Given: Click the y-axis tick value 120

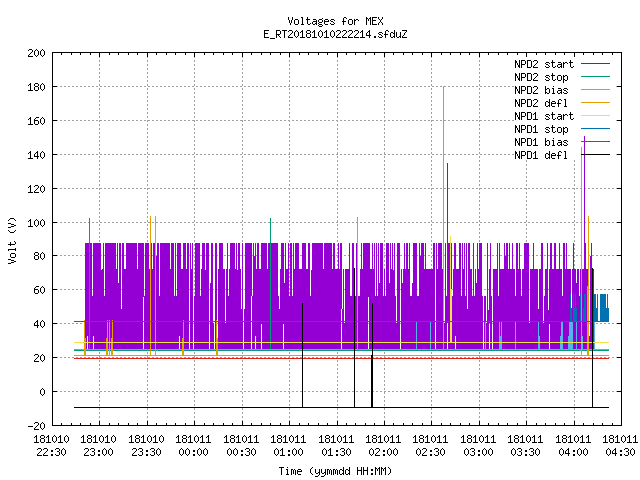Looking at the screenshot, I should 36,189.
